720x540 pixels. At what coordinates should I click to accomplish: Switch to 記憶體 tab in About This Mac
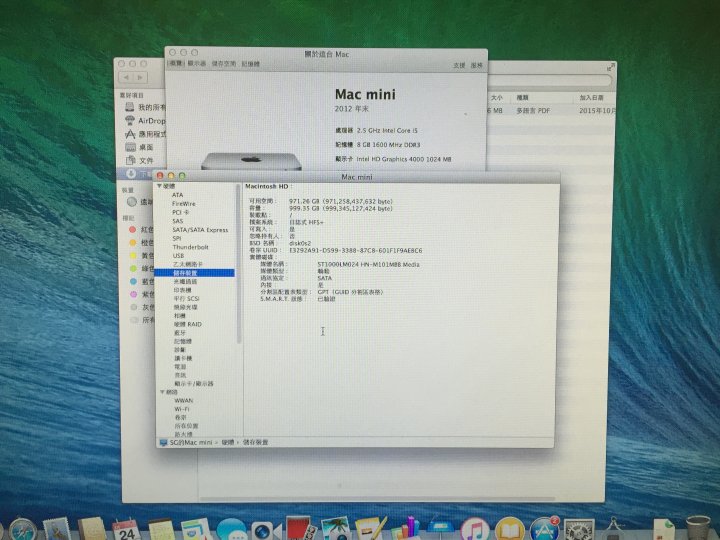[251, 64]
